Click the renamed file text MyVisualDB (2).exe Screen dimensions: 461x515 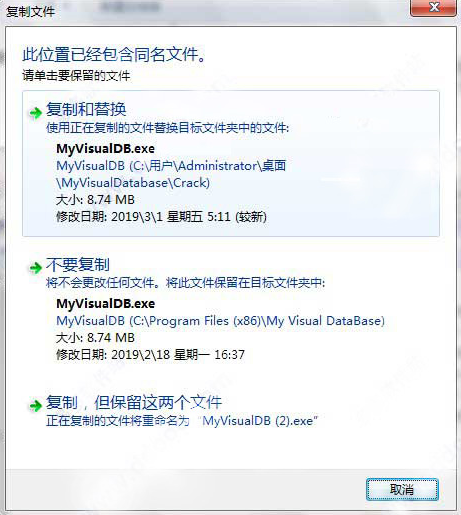click(260, 421)
